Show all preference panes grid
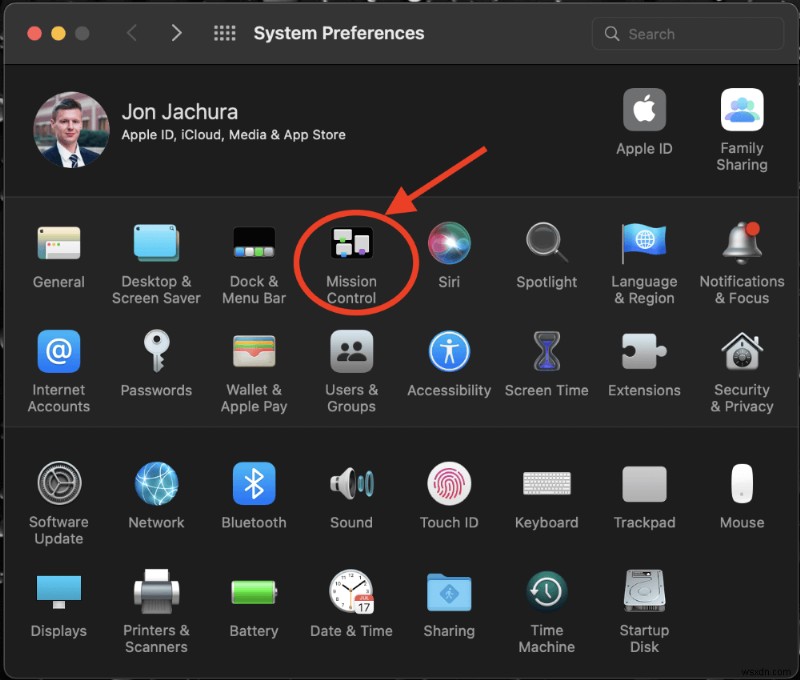The height and width of the screenshot is (680, 800). point(224,32)
